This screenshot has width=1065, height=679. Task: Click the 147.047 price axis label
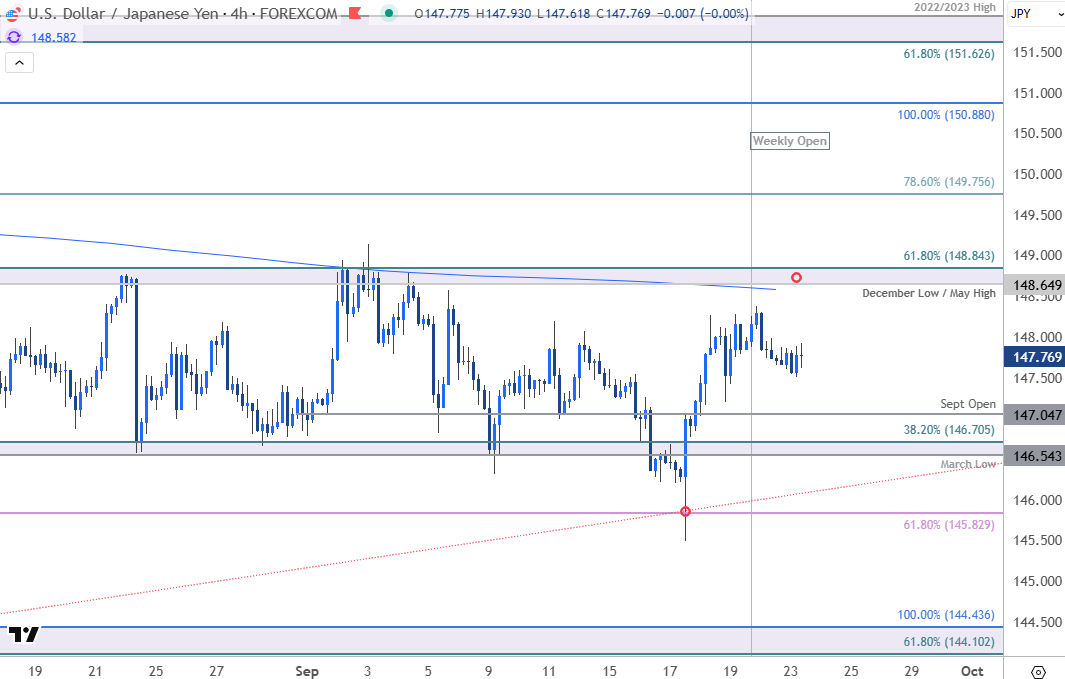pyautogui.click(x=1036, y=414)
